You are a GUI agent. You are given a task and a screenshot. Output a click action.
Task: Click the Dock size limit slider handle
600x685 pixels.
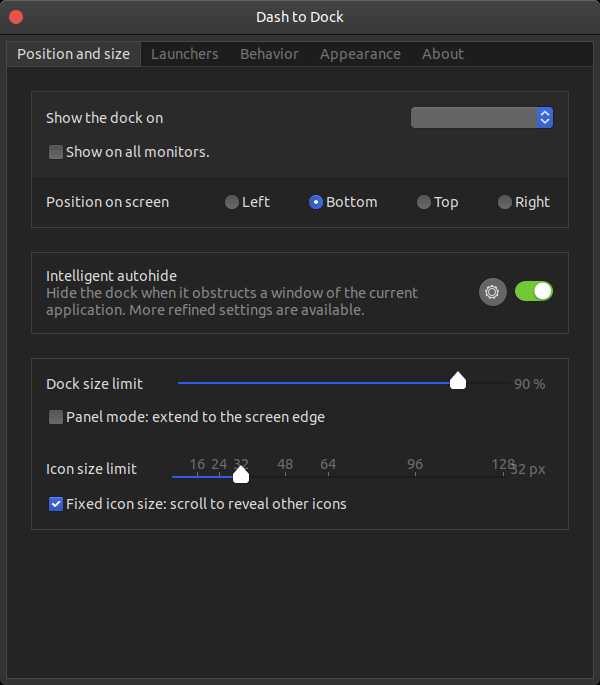point(458,381)
